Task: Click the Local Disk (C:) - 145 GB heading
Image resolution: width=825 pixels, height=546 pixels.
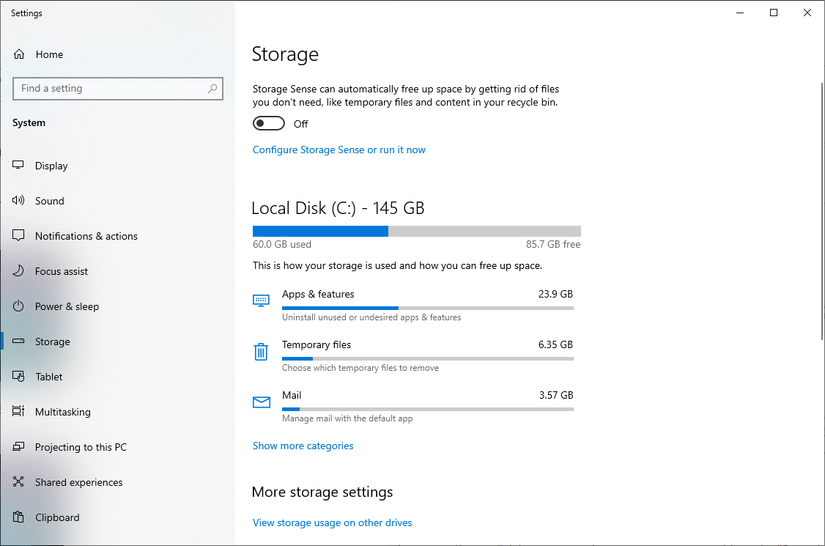Action: (x=338, y=208)
